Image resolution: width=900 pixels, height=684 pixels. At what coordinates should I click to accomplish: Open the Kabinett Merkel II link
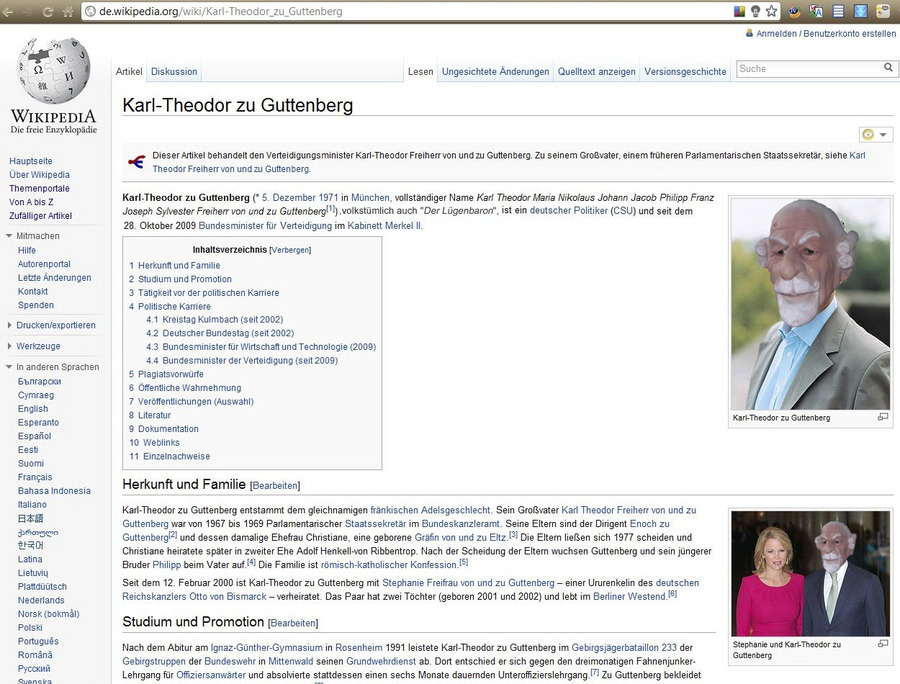pos(384,226)
